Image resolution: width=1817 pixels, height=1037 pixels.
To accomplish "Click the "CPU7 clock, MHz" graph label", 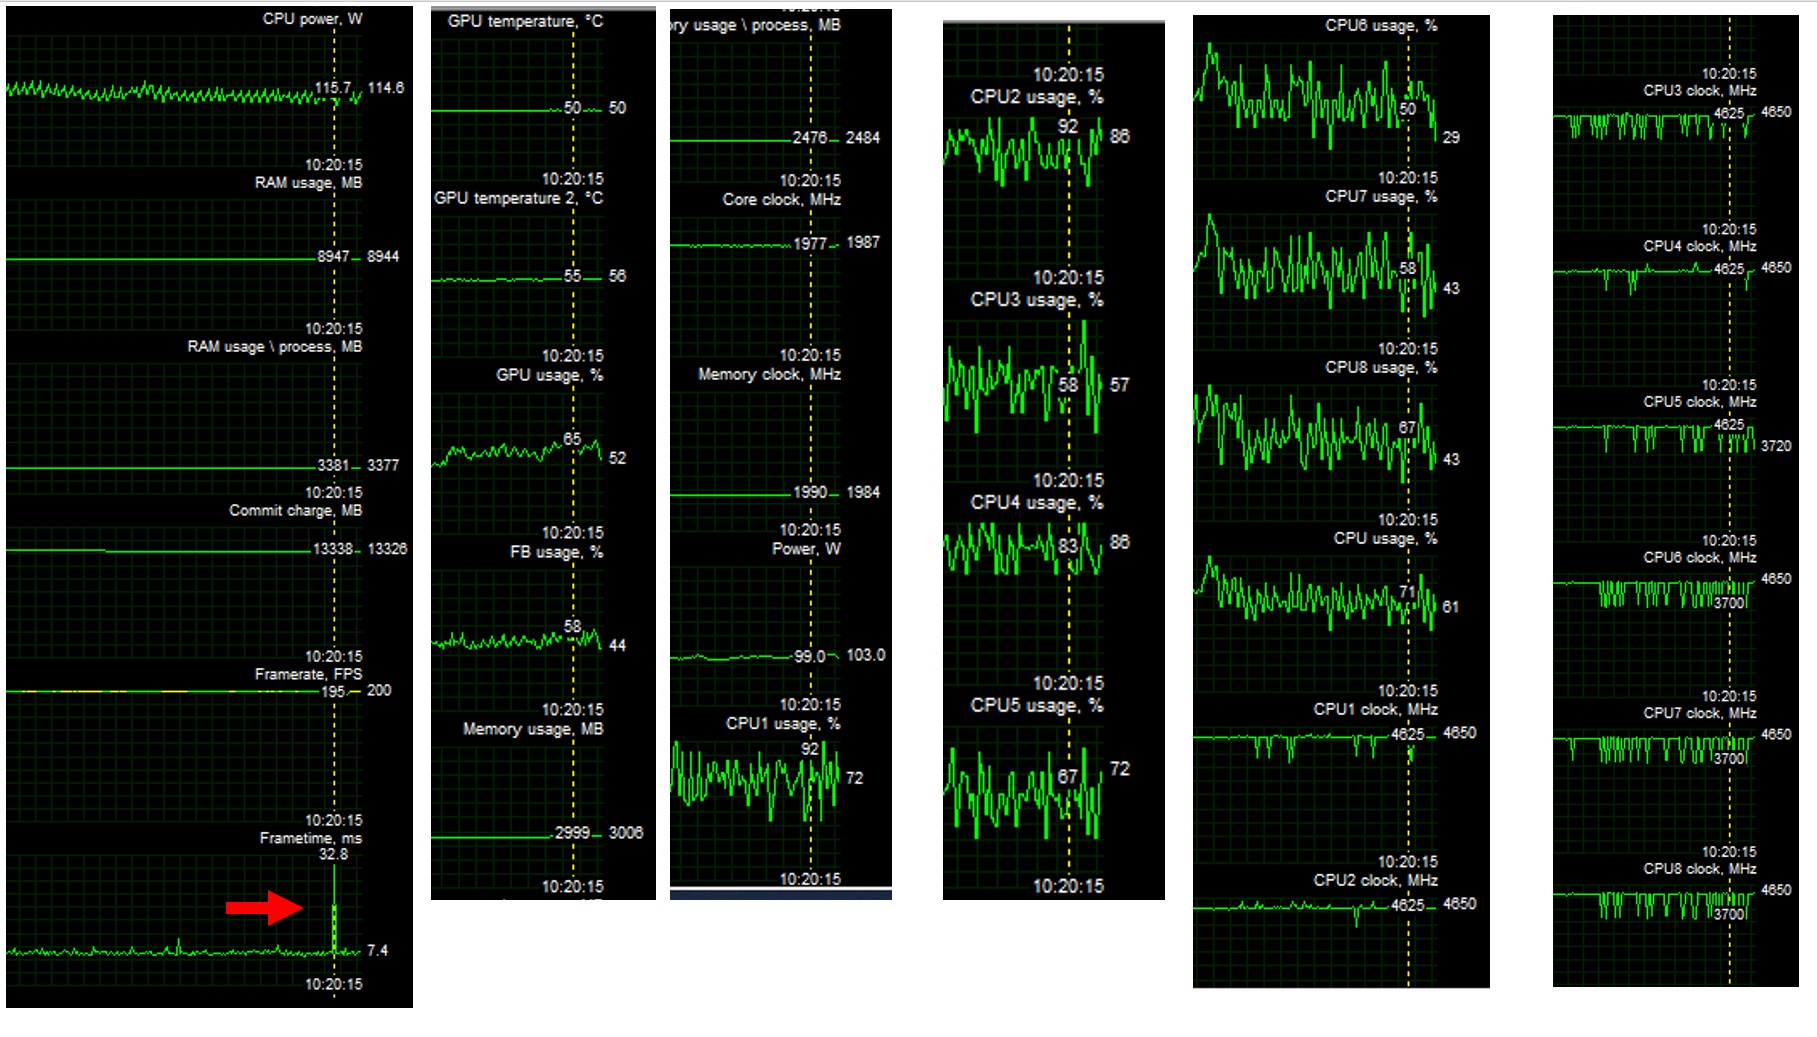I will (x=1700, y=714).
